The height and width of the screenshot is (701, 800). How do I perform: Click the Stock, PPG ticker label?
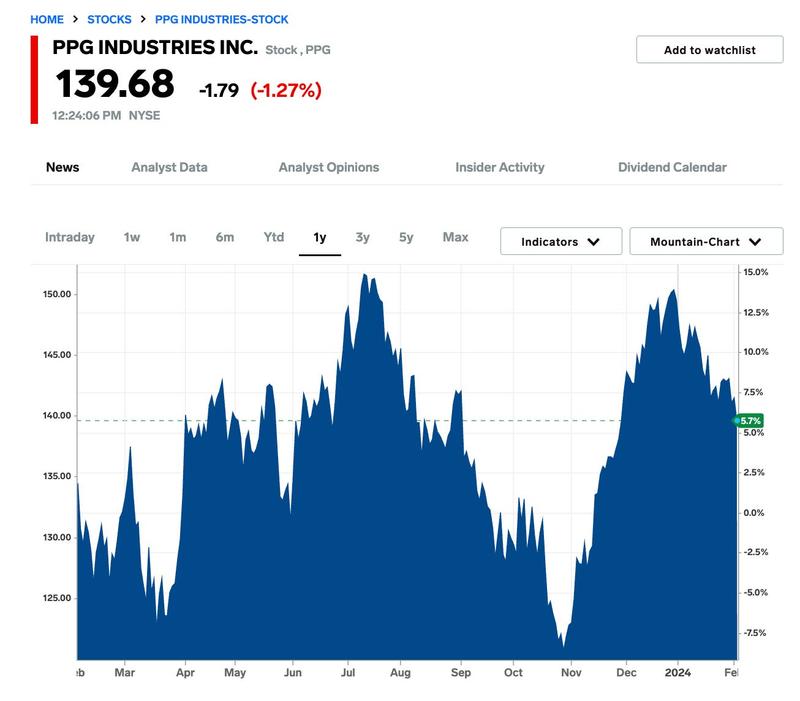[298, 50]
